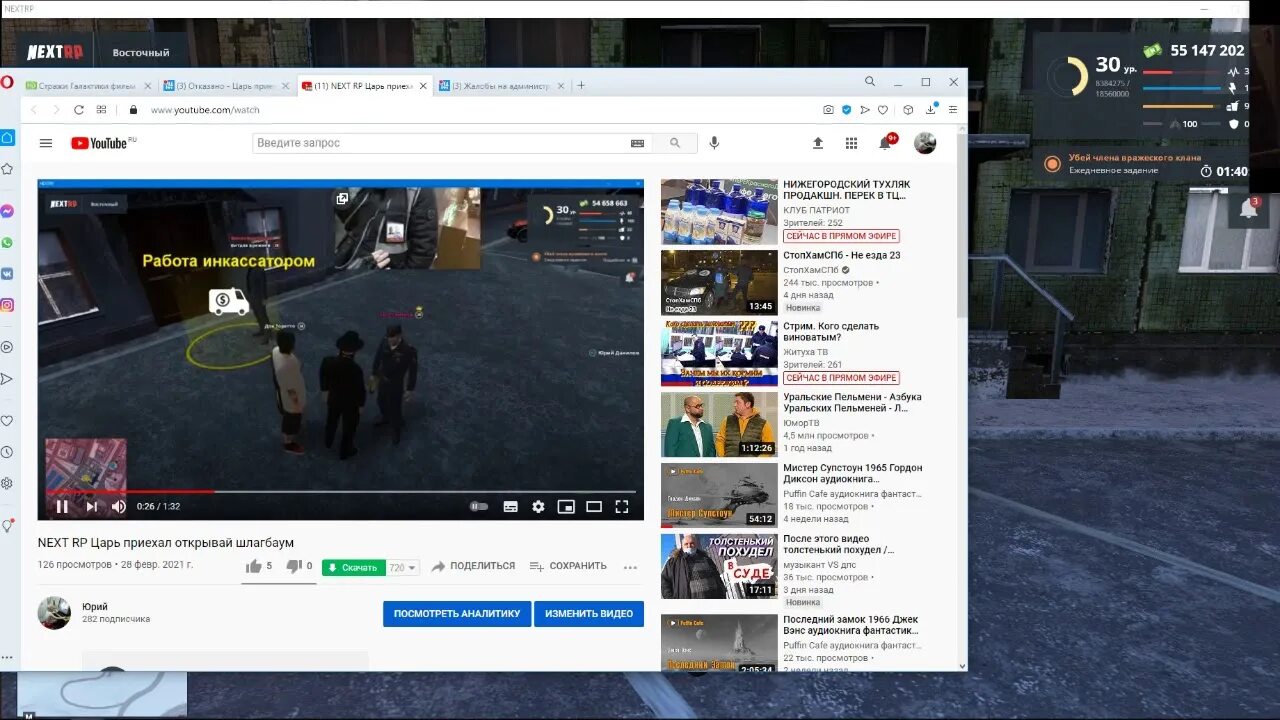Open the YouTube hamburger guide menu
The height and width of the screenshot is (720, 1280).
(46, 143)
